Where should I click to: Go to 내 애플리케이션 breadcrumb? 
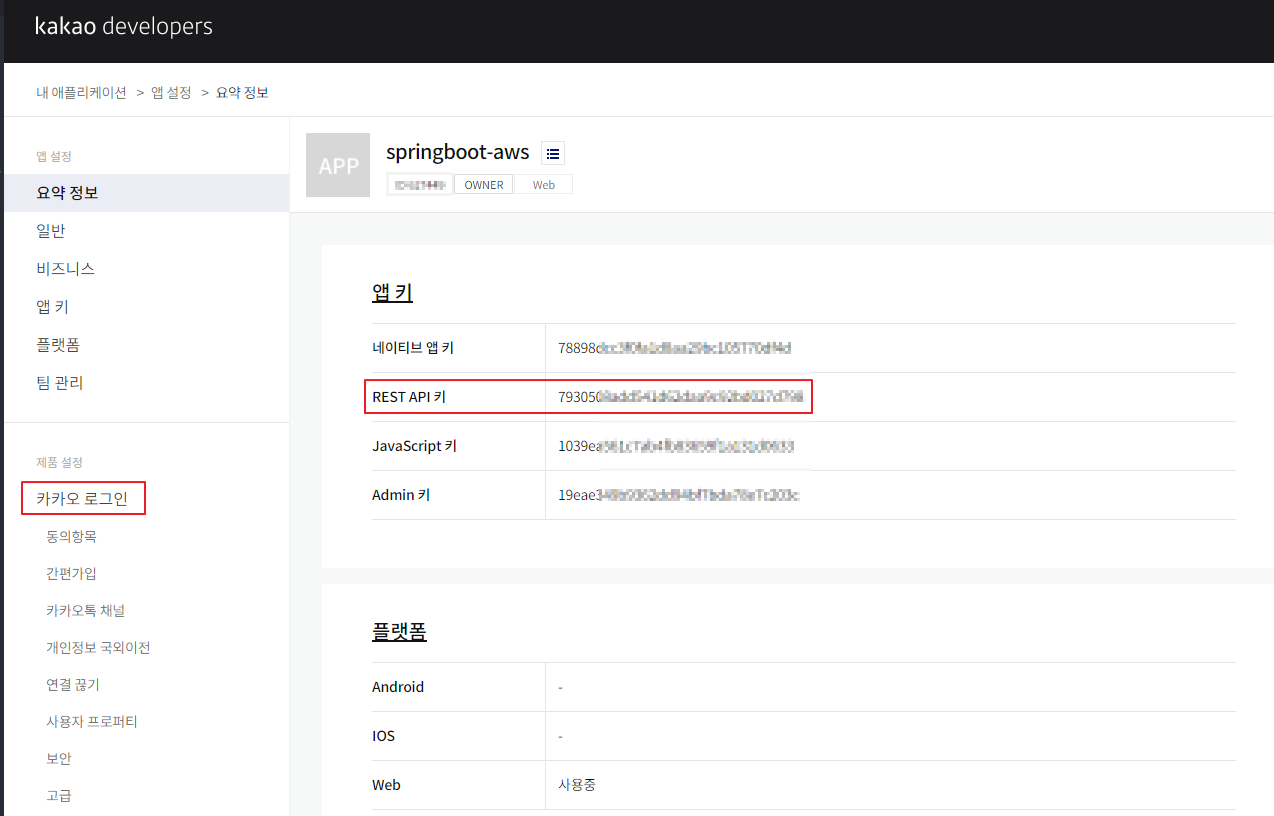82,93
